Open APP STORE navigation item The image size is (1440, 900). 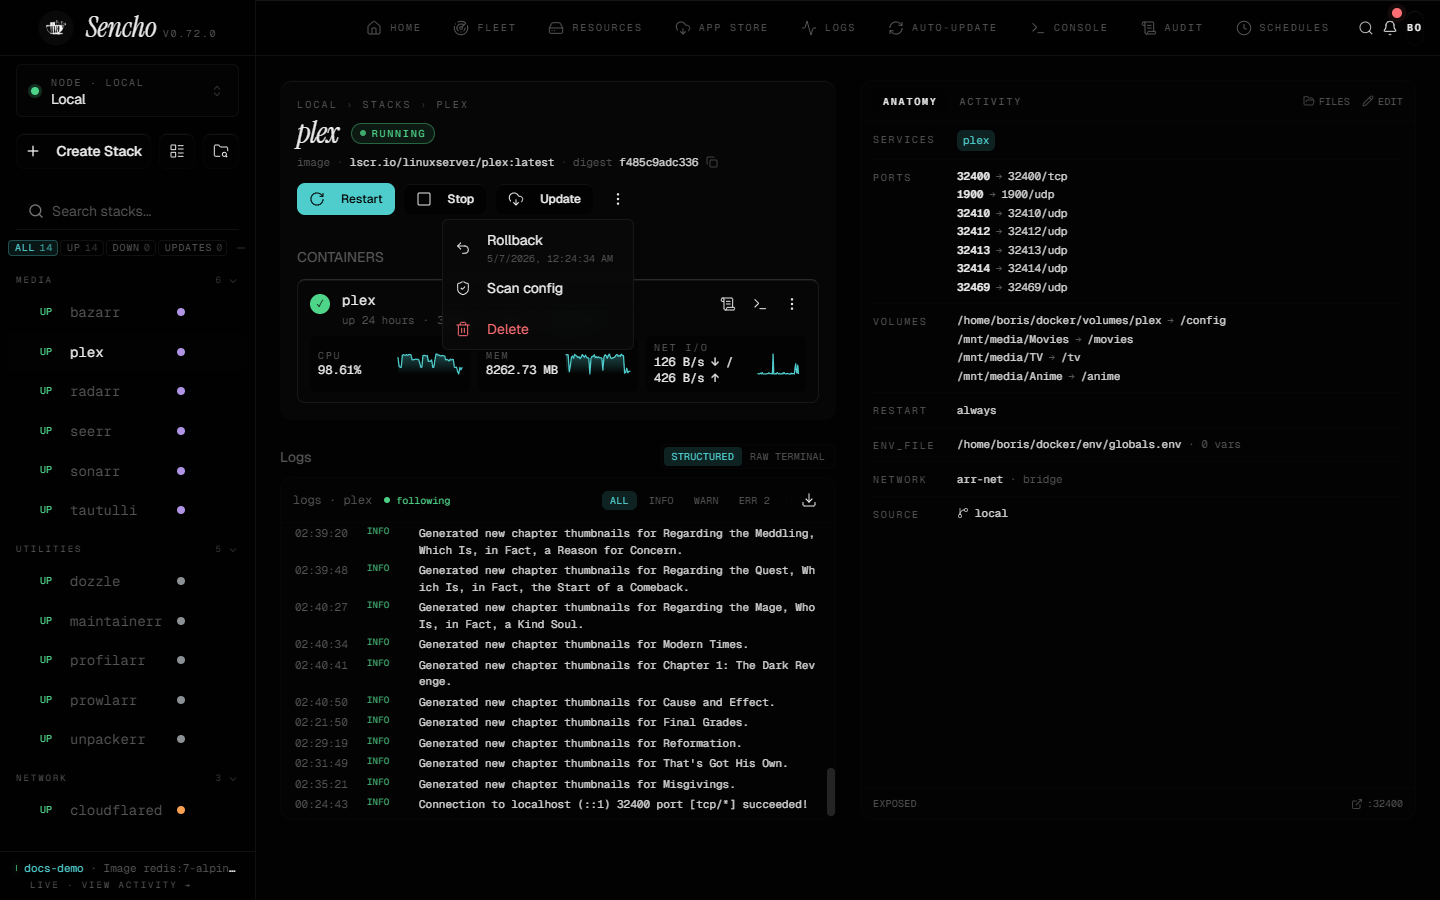click(x=721, y=28)
